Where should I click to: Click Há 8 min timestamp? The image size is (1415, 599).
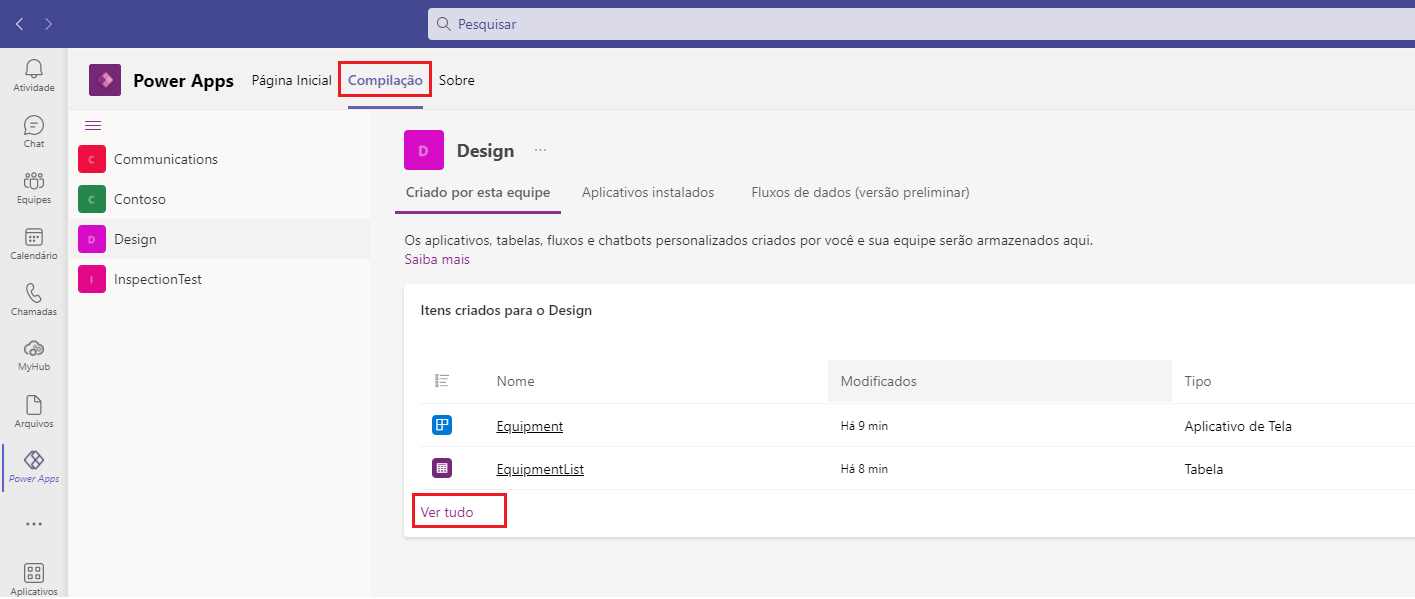pyautogui.click(x=864, y=469)
